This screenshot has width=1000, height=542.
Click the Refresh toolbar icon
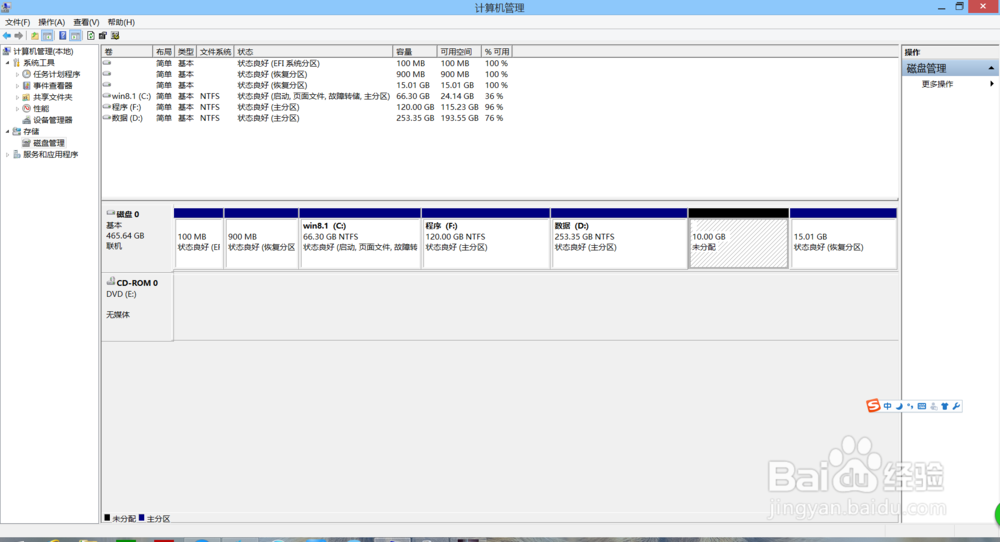[91, 36]
